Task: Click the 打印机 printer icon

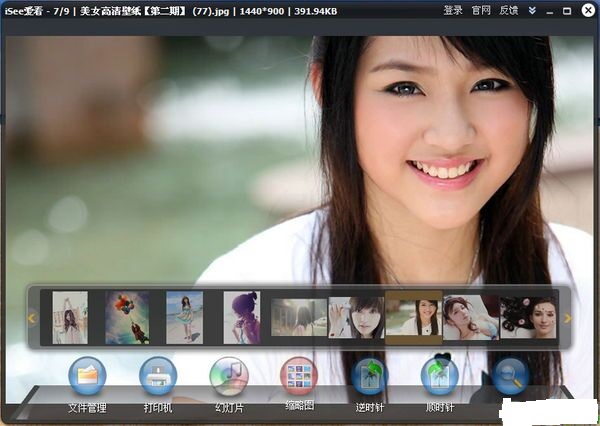Action: pos(158,376)
